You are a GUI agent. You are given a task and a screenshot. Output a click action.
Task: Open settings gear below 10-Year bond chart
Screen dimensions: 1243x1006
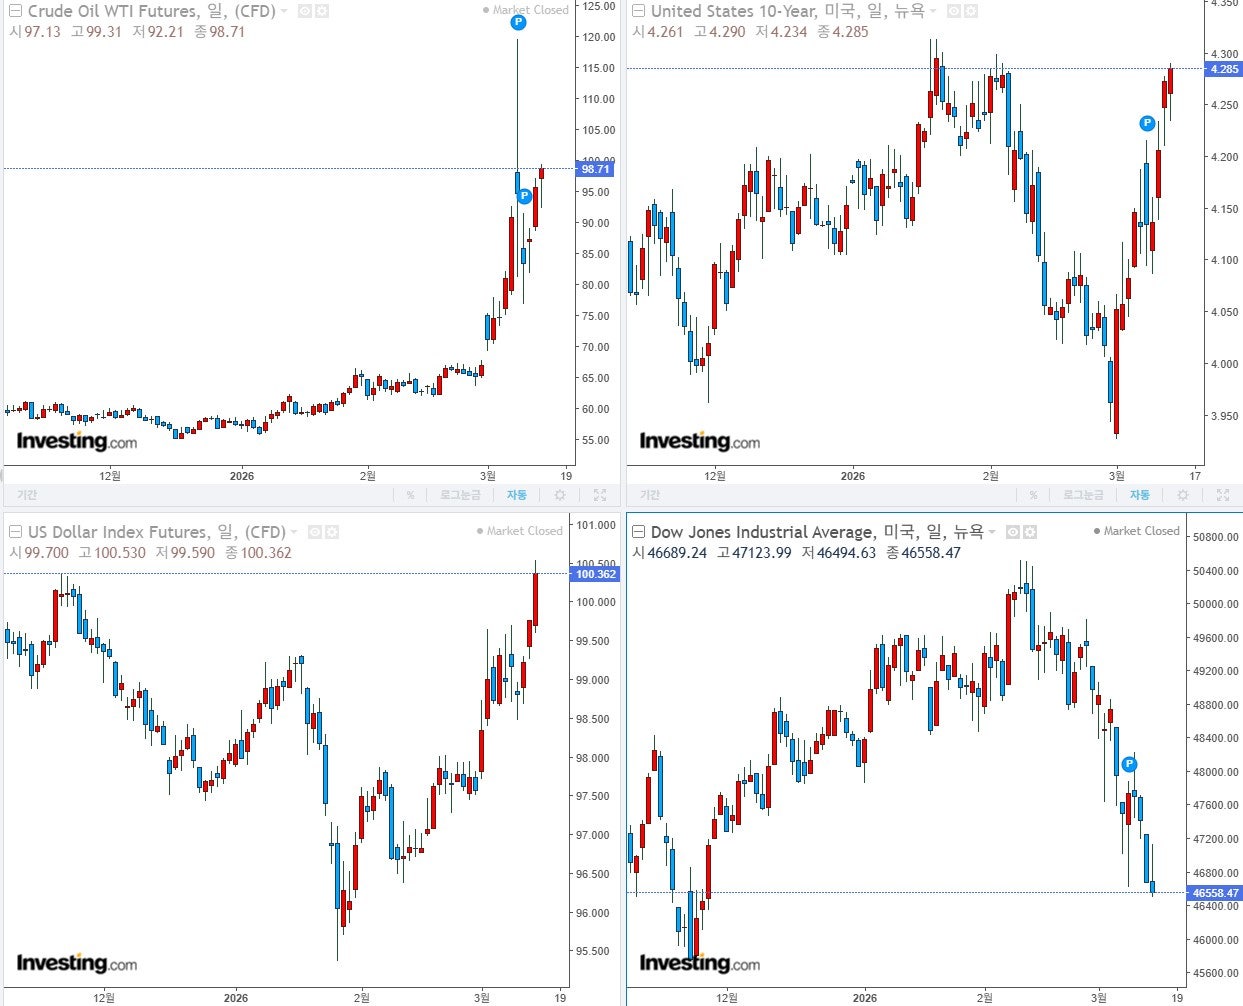[x=1183, y=495]
